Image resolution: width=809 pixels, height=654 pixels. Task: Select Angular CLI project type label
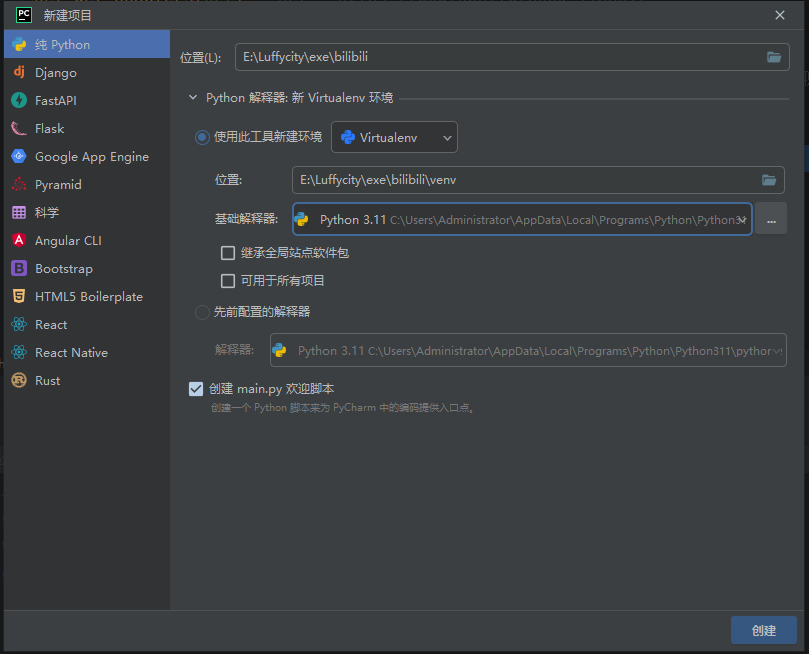[x=68, y=240]
